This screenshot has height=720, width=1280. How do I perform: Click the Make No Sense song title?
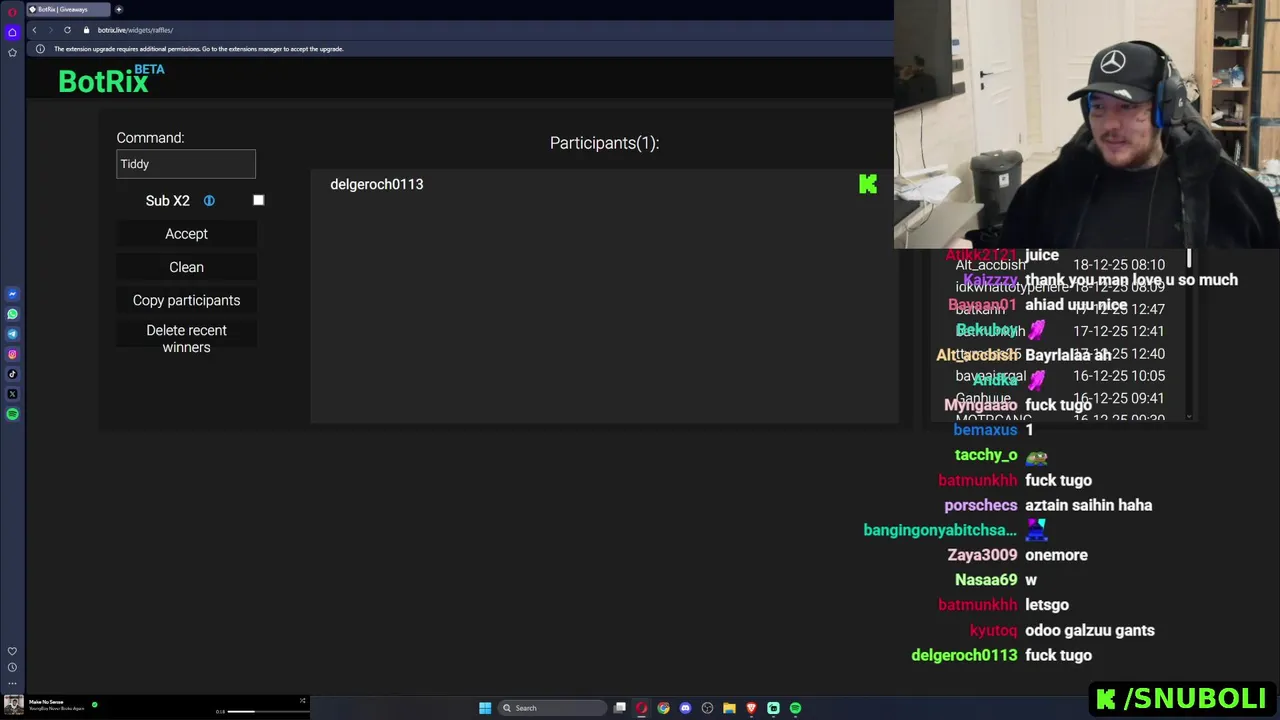(x=46, y=702)
